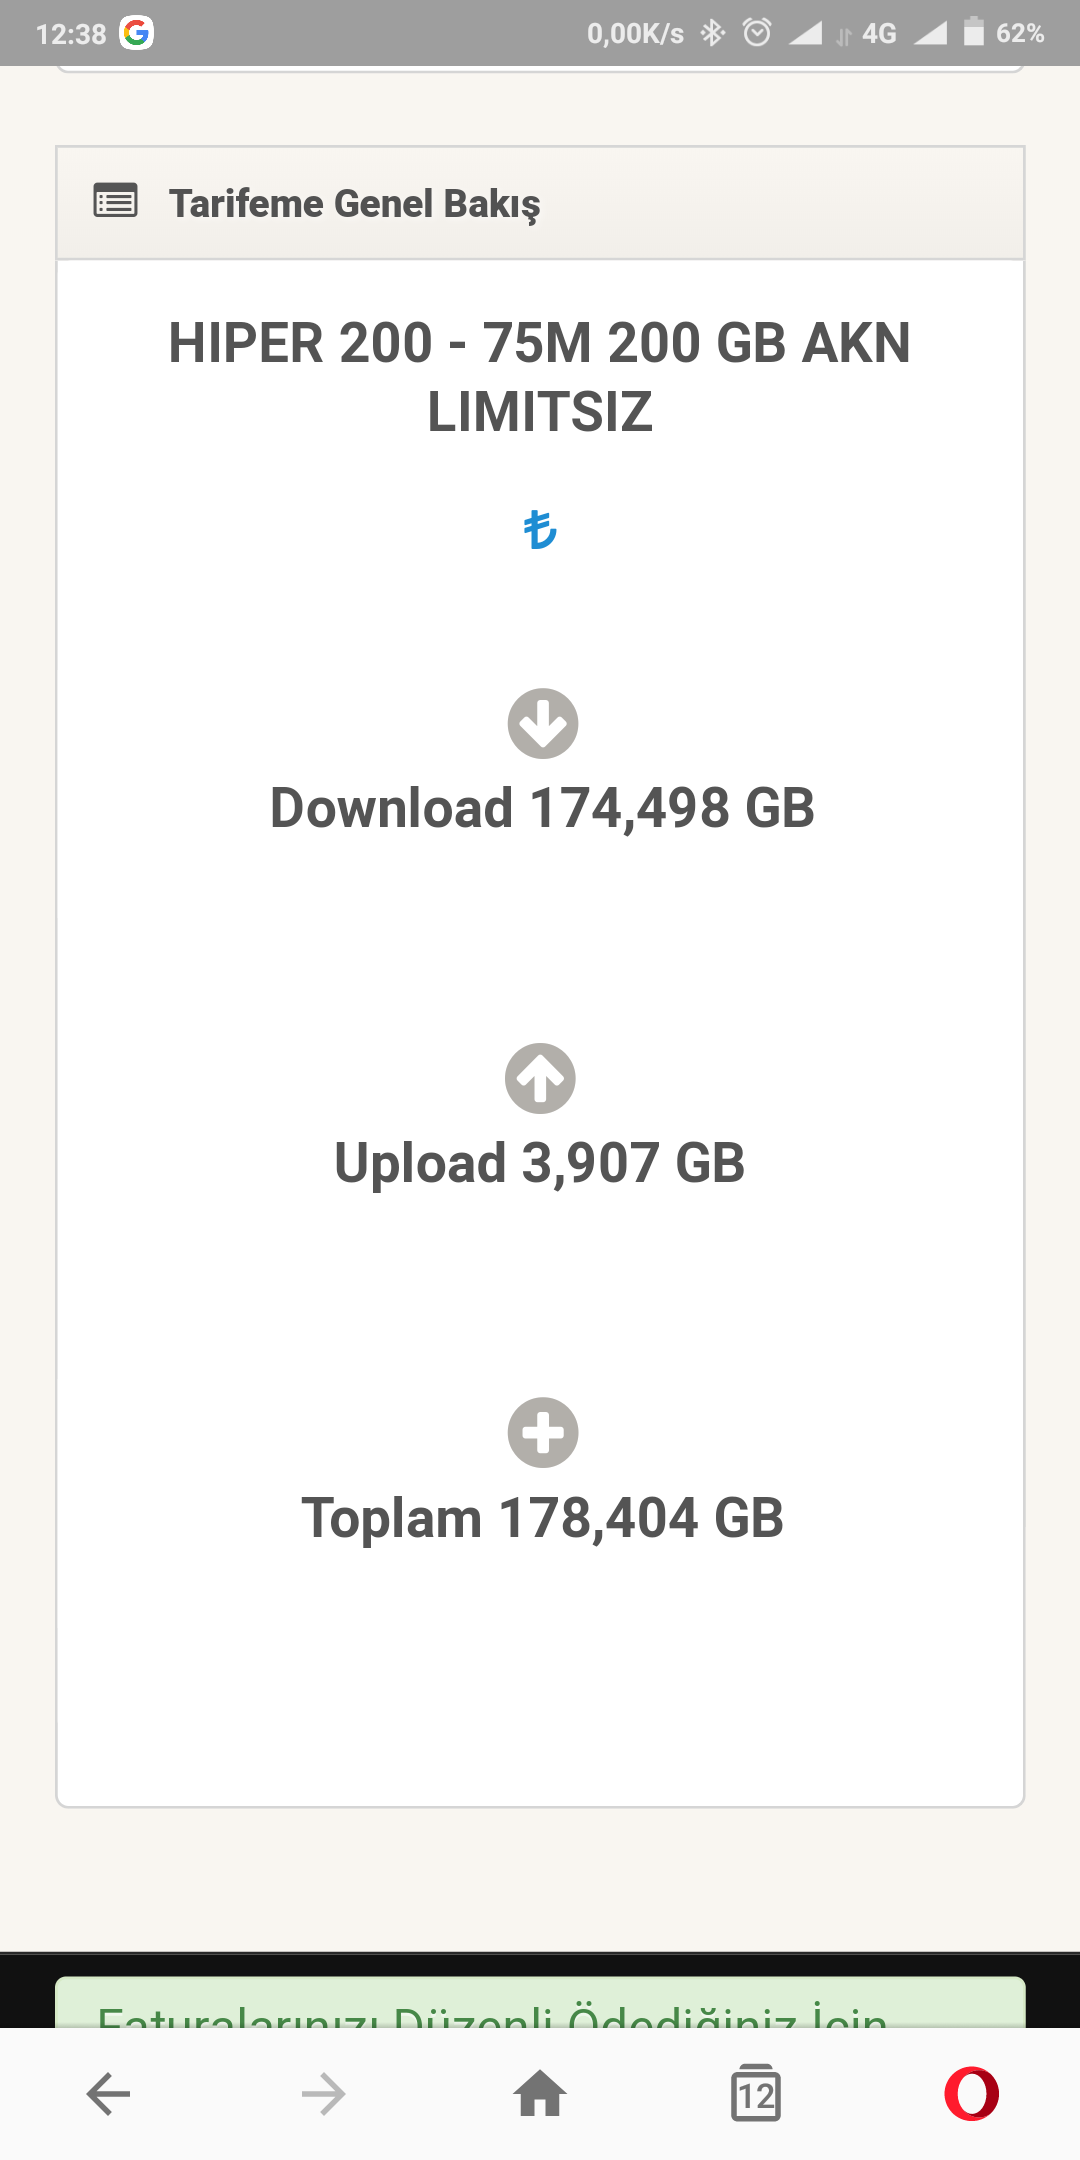The width and height of the screenshot is (1080, 2160).
Task: Tap the Toplam plus icon
Action: pyautogui.click(x=543, y=1433)
